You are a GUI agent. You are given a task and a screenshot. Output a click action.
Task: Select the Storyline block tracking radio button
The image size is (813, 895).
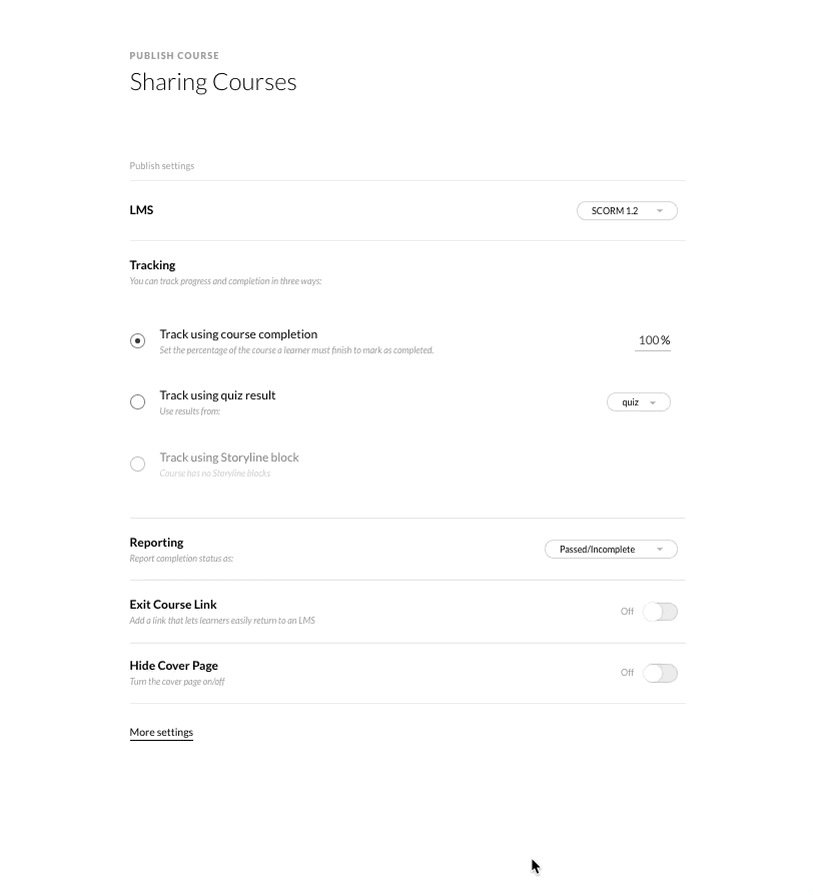(138, 464)
